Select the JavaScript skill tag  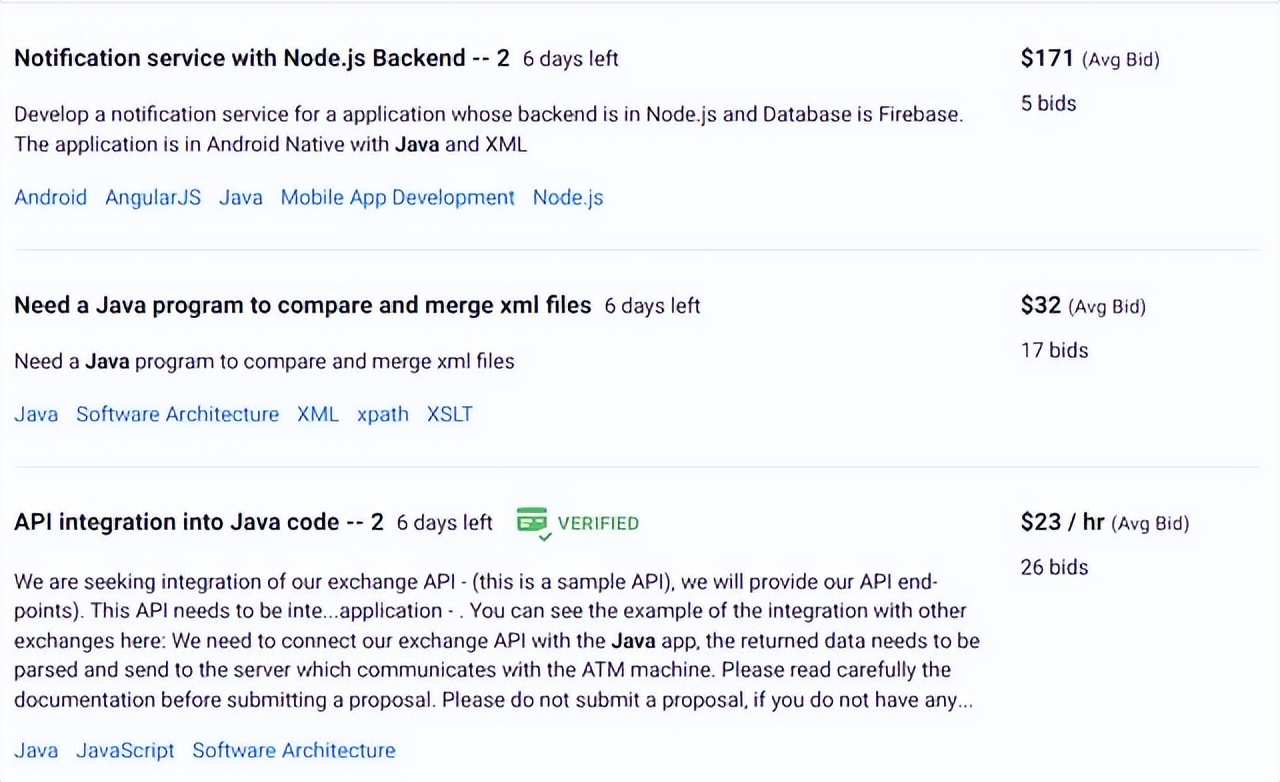(x=125, y=750)
